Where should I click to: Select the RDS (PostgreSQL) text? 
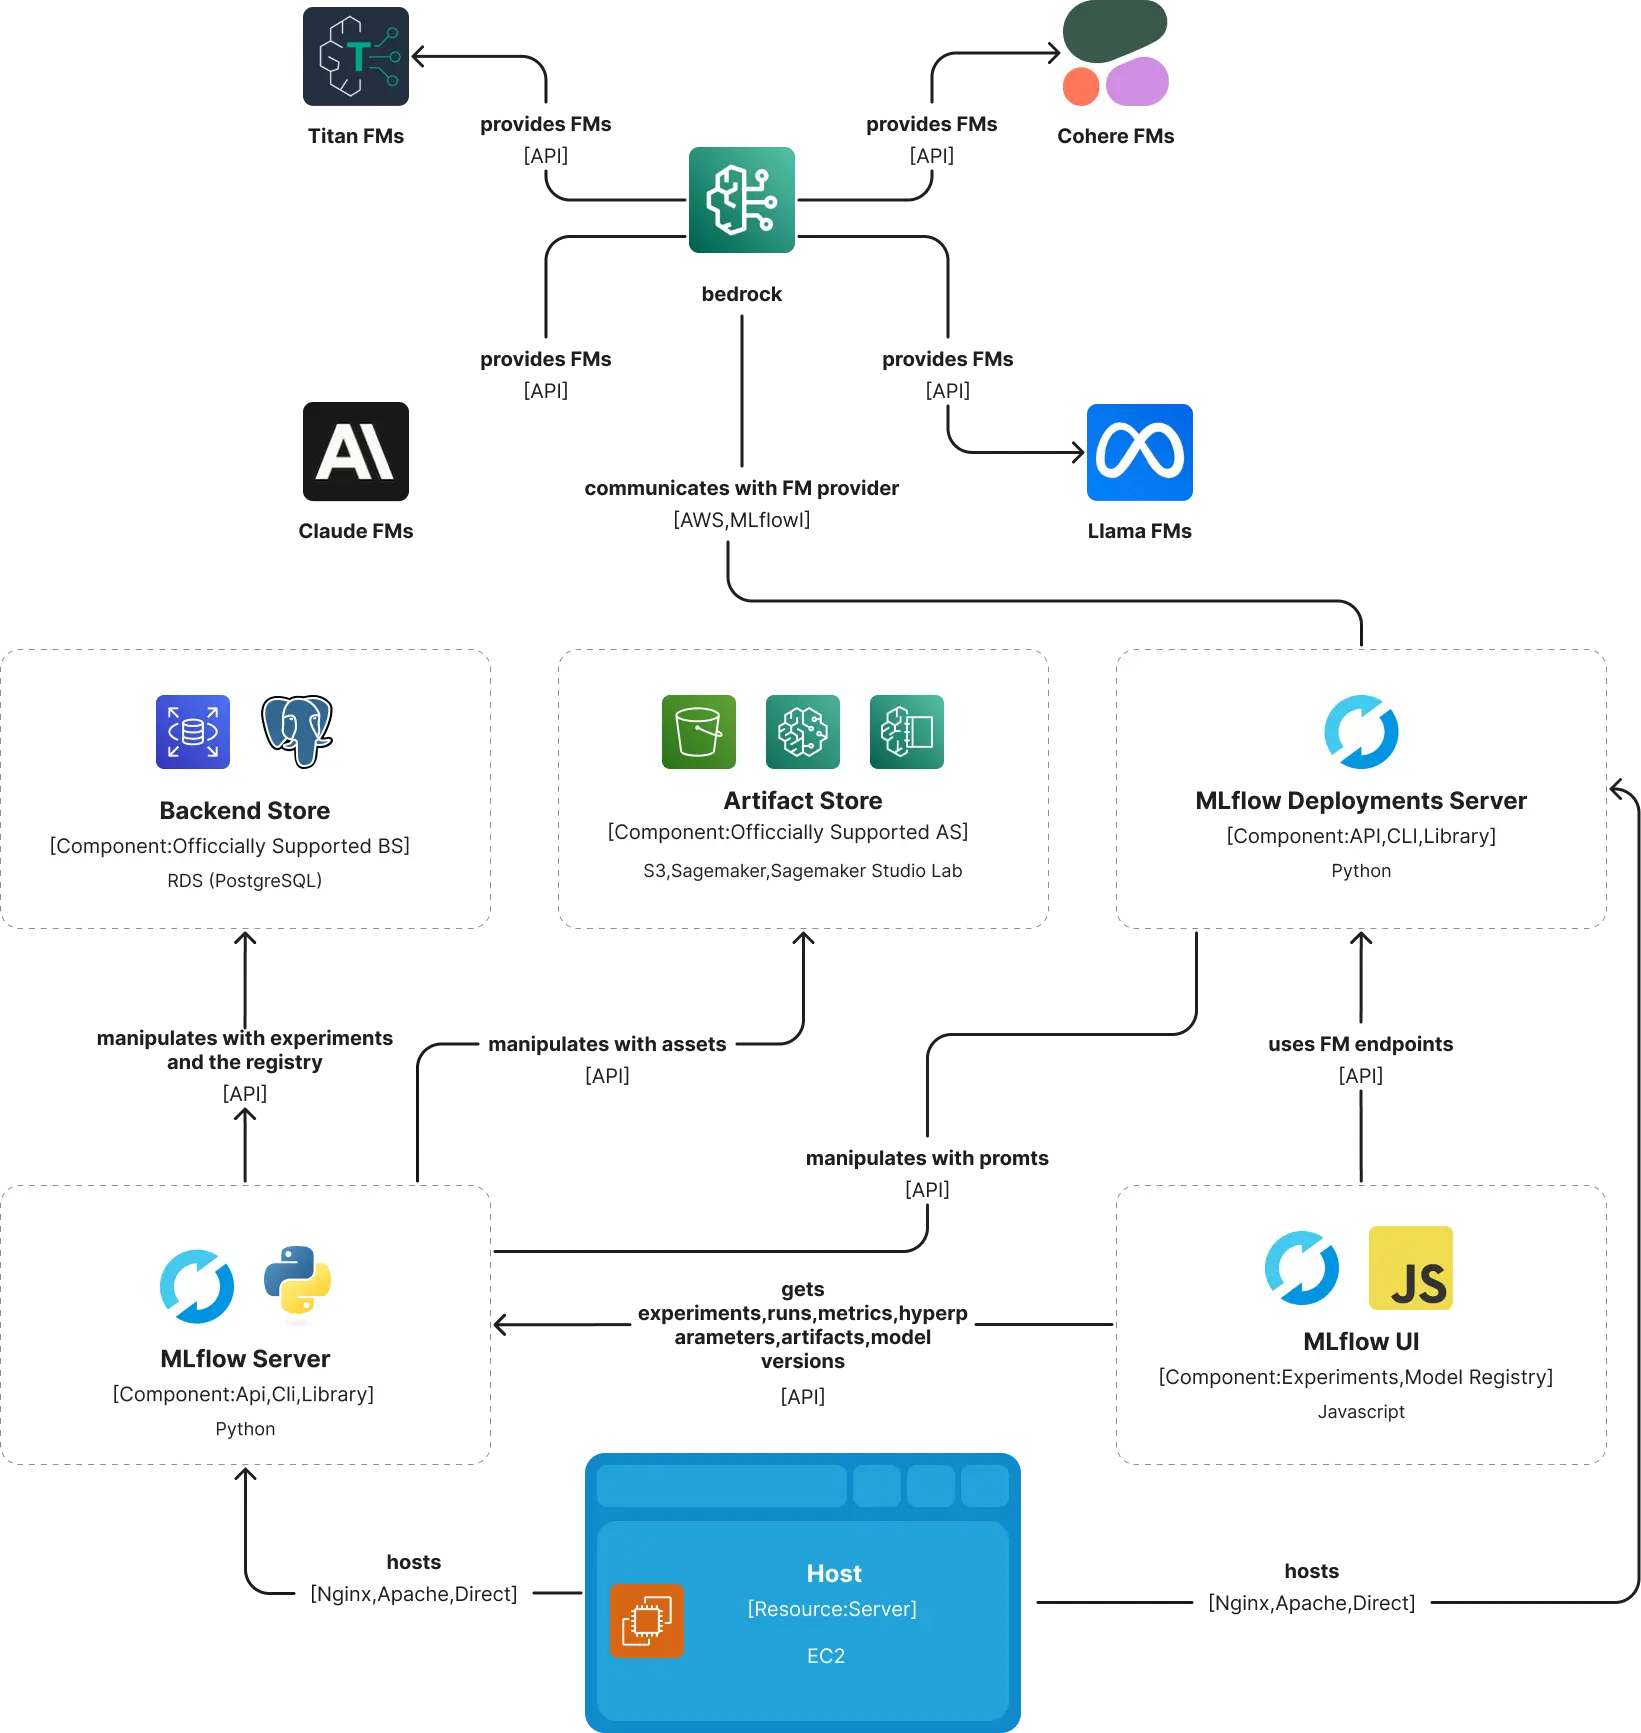tap(245, 881)
